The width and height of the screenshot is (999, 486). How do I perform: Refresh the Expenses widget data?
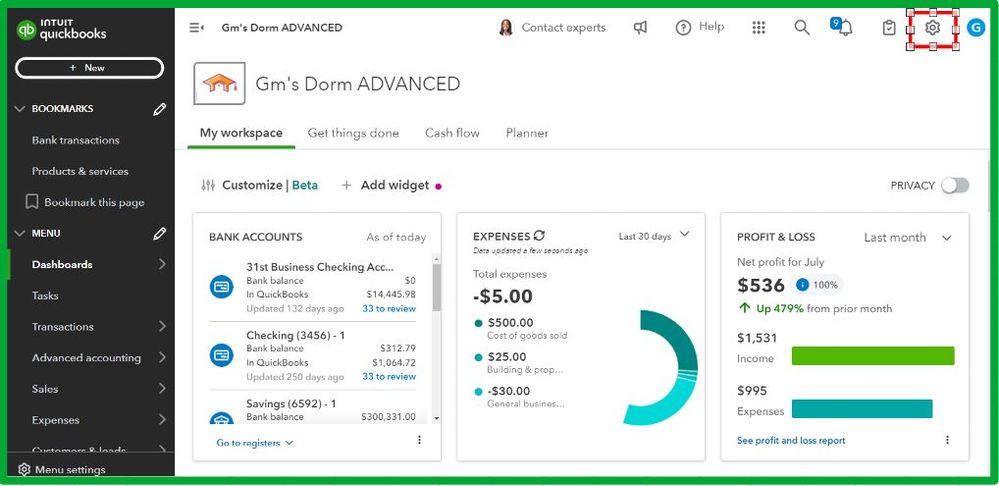coord(540,236)
